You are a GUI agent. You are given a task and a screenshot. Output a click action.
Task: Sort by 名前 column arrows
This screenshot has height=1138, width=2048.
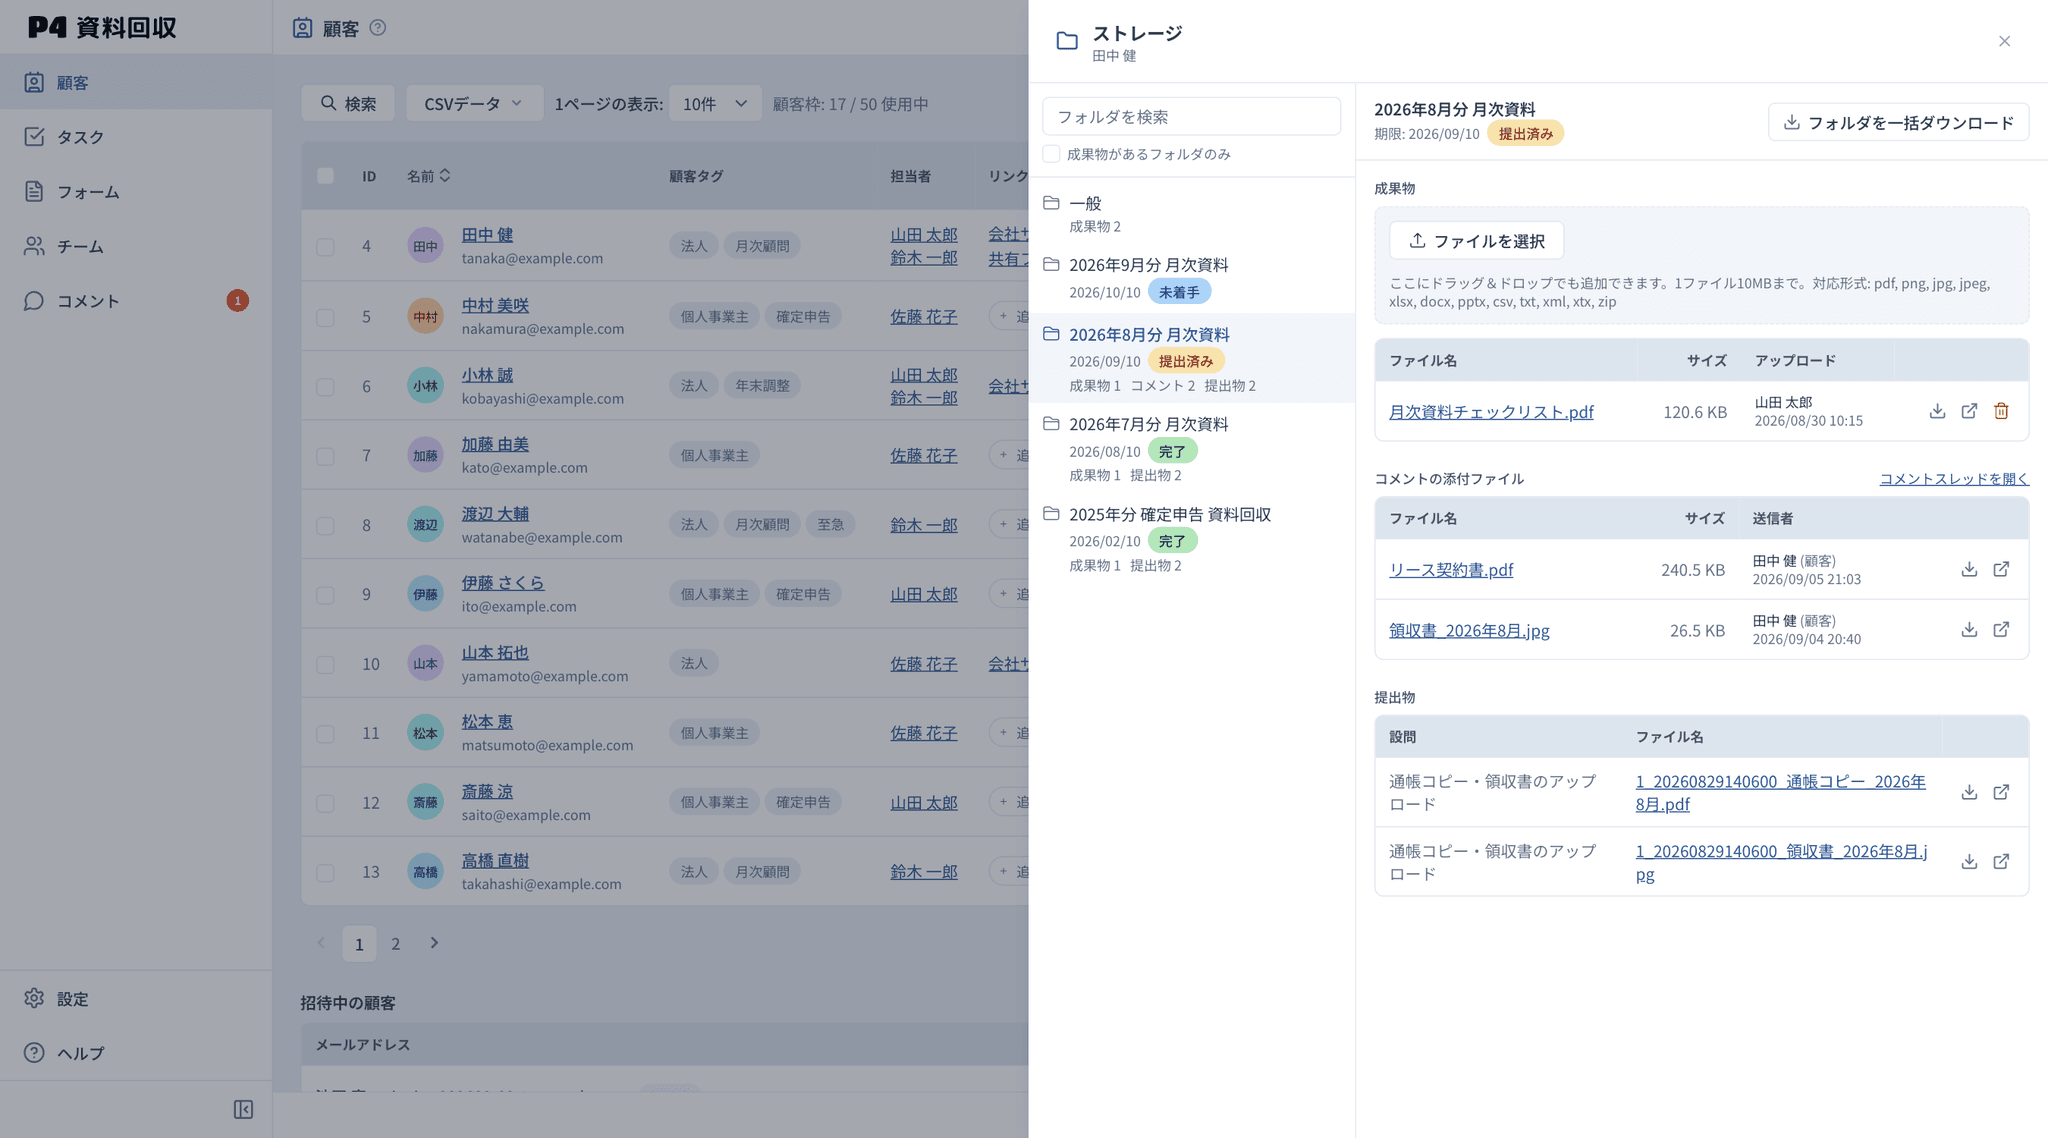click(445, 175)
